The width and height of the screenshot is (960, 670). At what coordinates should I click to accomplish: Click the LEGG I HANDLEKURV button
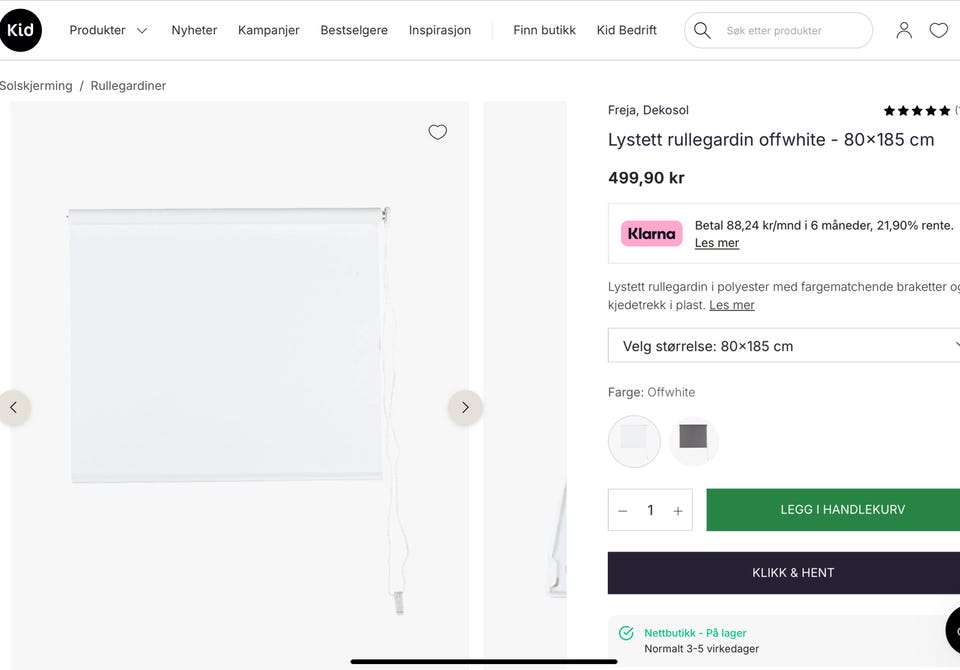point(833,510)
